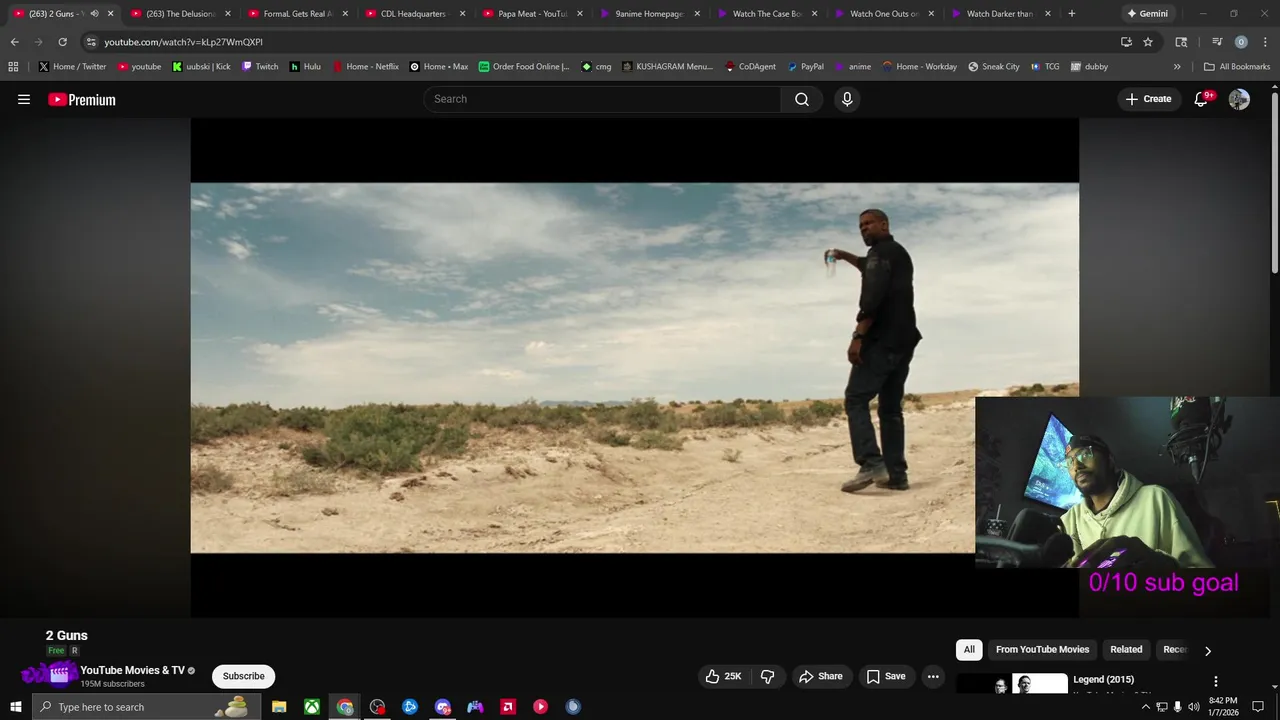
Task: Open options for the Legend (2015) suggestion
Action: 1216,681
